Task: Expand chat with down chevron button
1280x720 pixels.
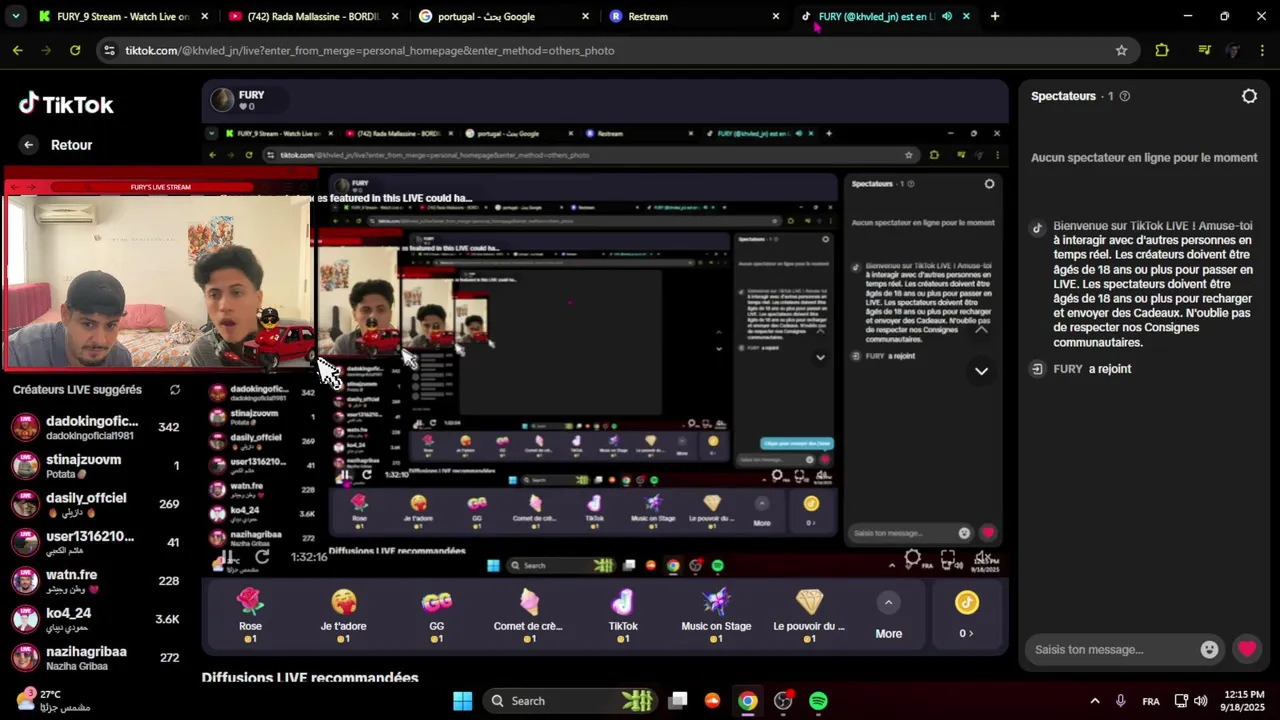Action: coord(981,371)
